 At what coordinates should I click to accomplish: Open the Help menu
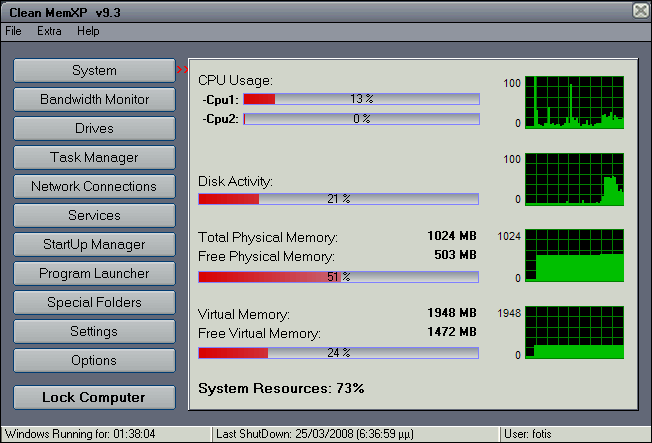(x=88, y=31)
